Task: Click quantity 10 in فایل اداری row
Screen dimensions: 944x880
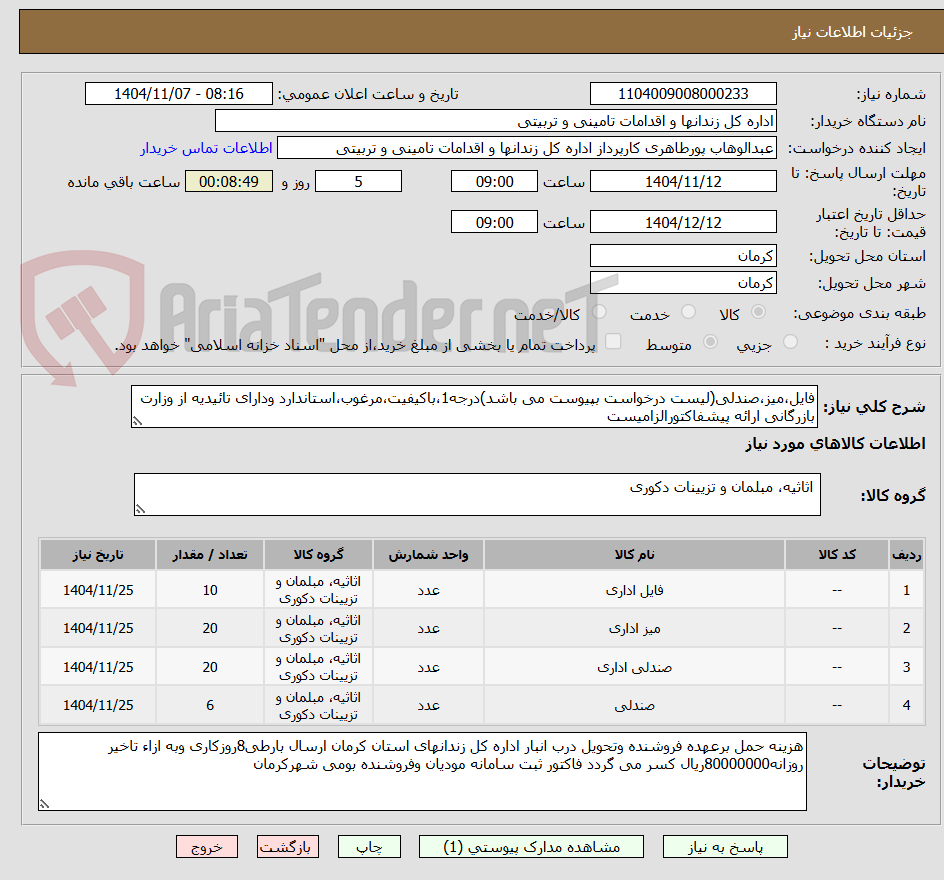Action: (x=210, y=590)
